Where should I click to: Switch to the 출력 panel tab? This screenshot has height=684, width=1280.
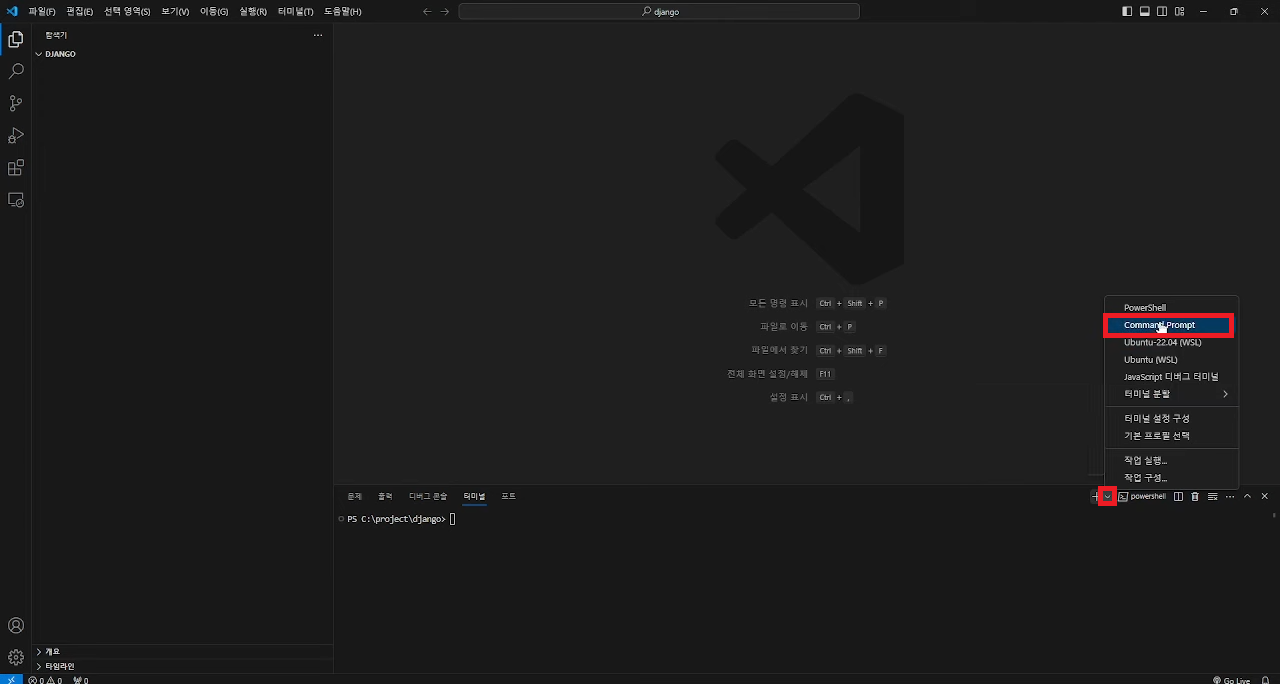(x=385, y=496)
